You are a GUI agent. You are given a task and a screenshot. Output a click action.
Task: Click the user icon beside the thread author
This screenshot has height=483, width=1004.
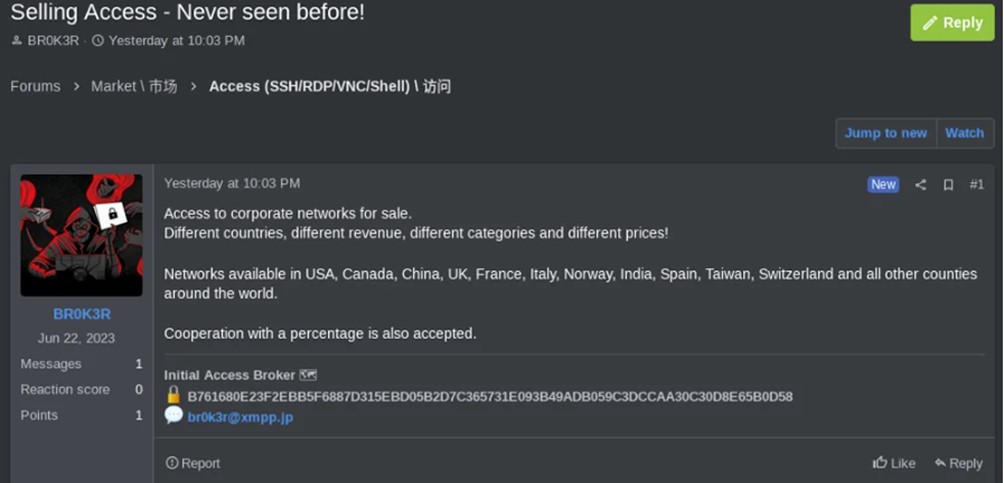coord(16,41)
